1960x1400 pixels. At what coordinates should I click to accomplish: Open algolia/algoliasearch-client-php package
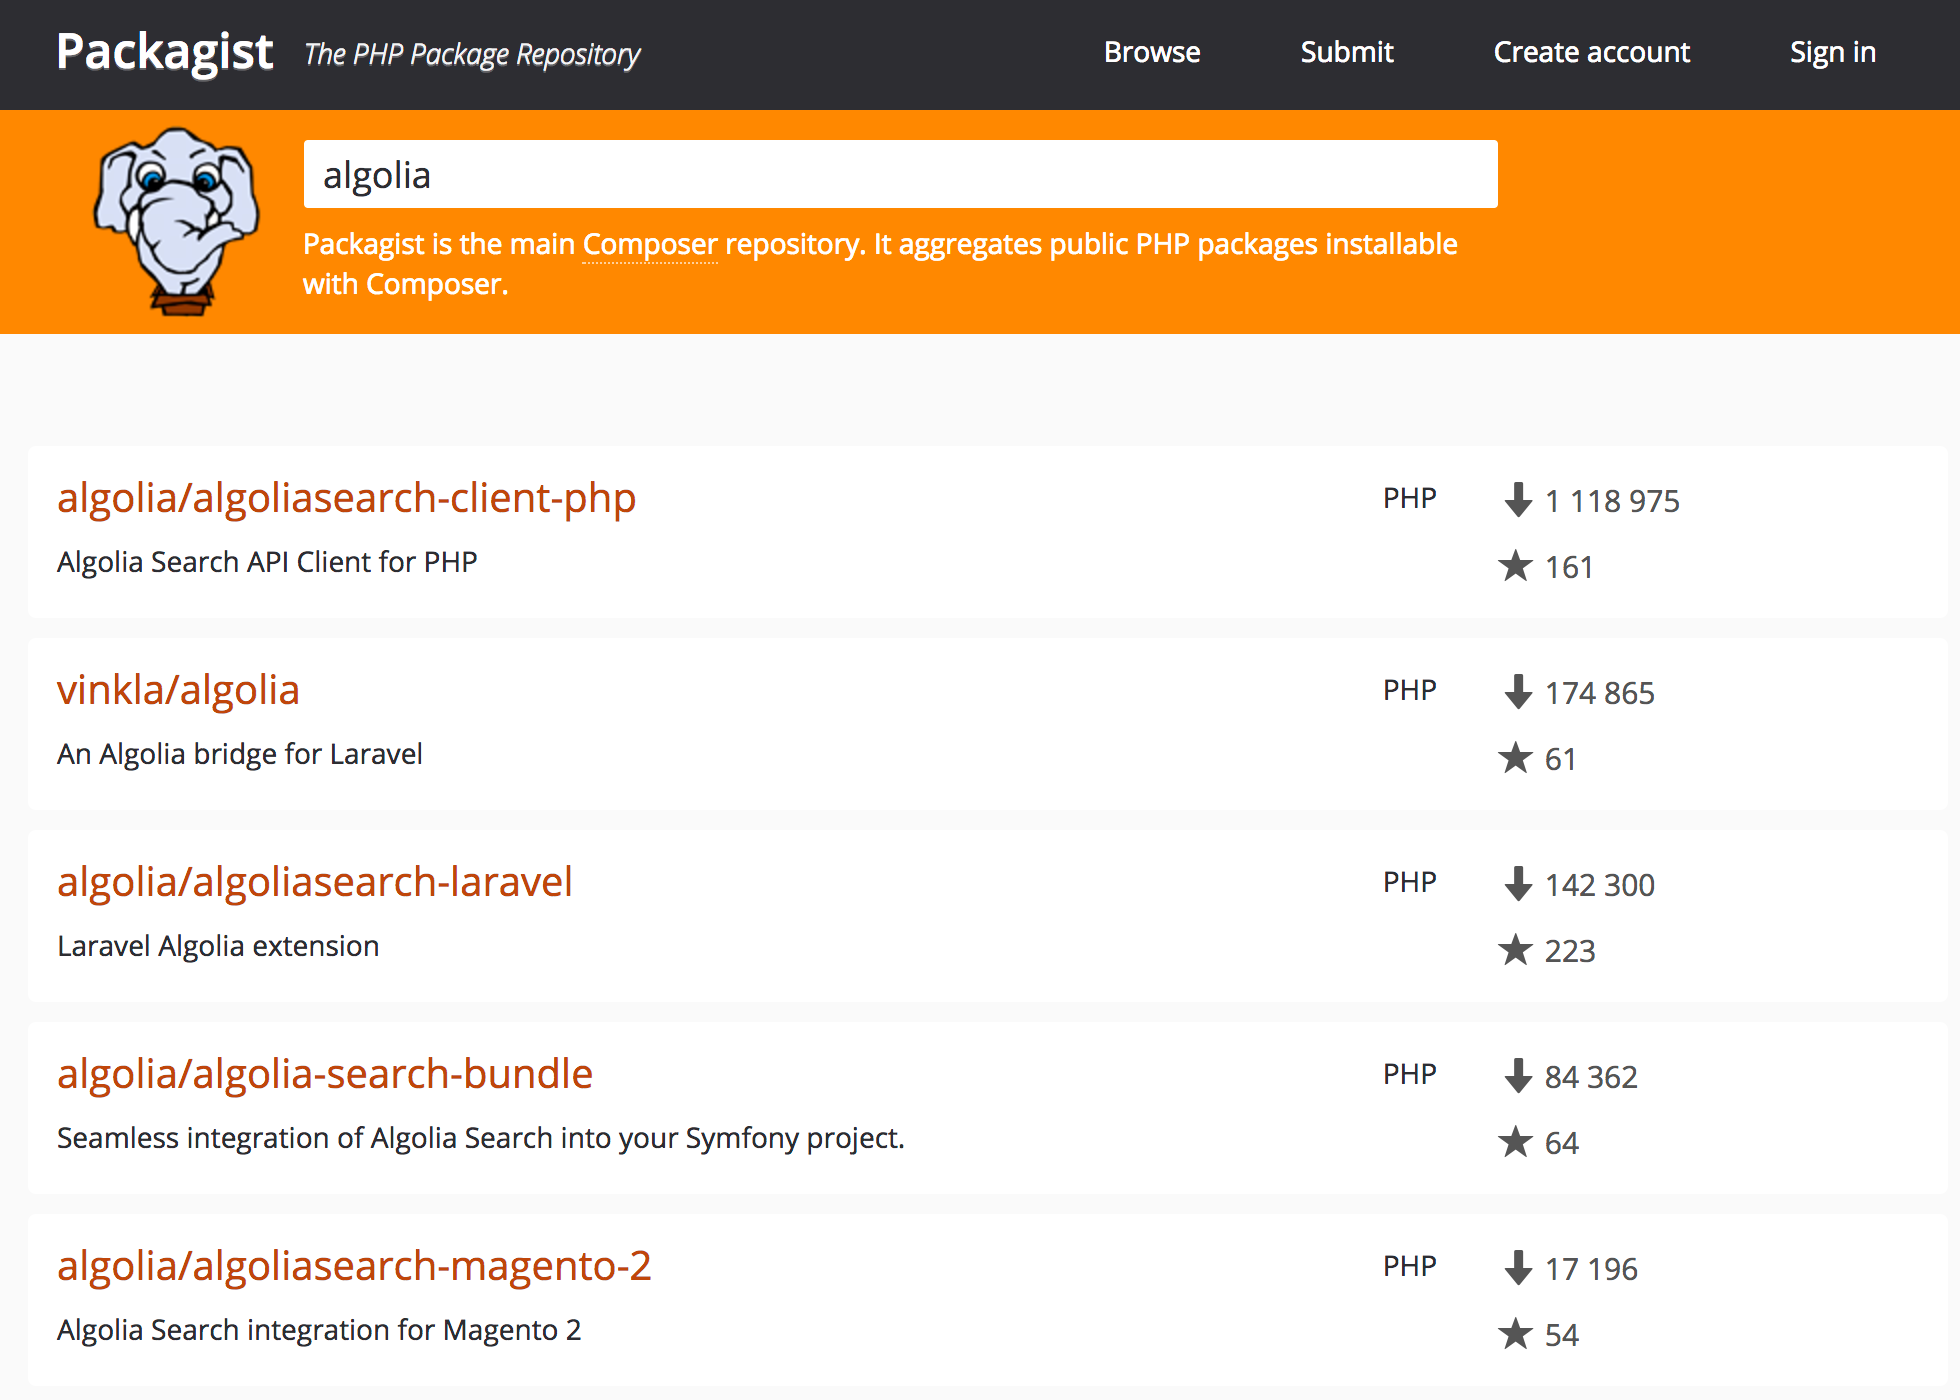tap(346, 498)
